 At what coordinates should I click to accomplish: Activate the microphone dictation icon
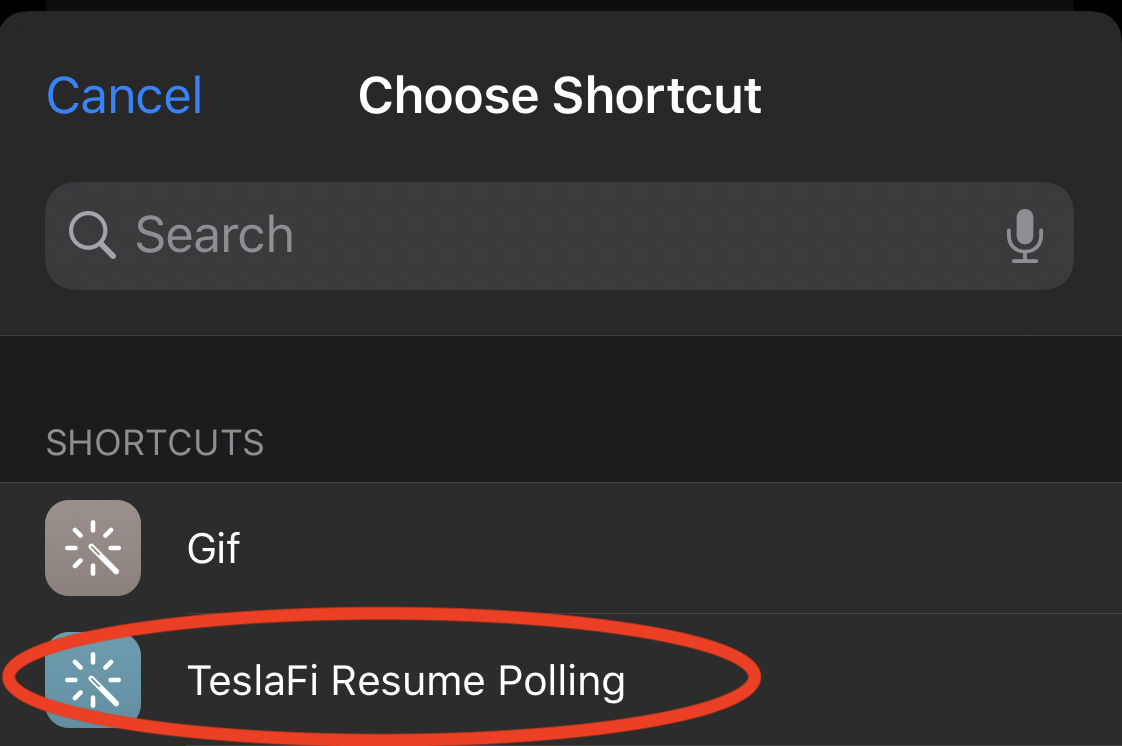(x=1025, y=236)
